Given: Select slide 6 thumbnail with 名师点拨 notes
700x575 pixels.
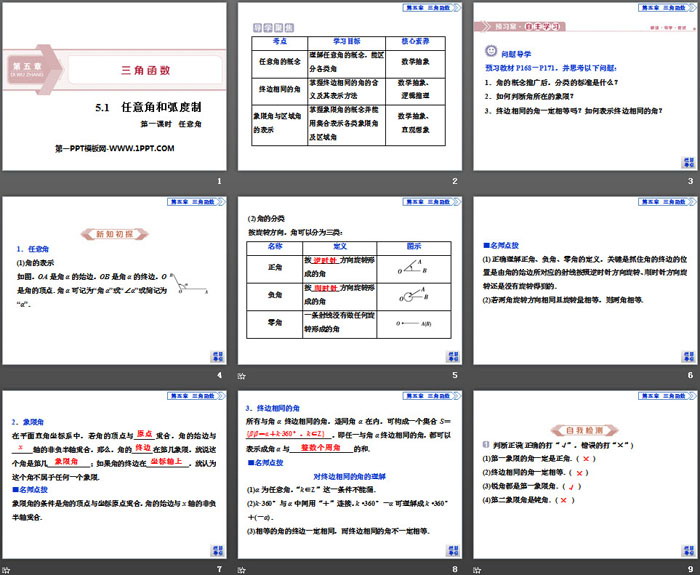Looking at the screenshot, I should point(585,281).
